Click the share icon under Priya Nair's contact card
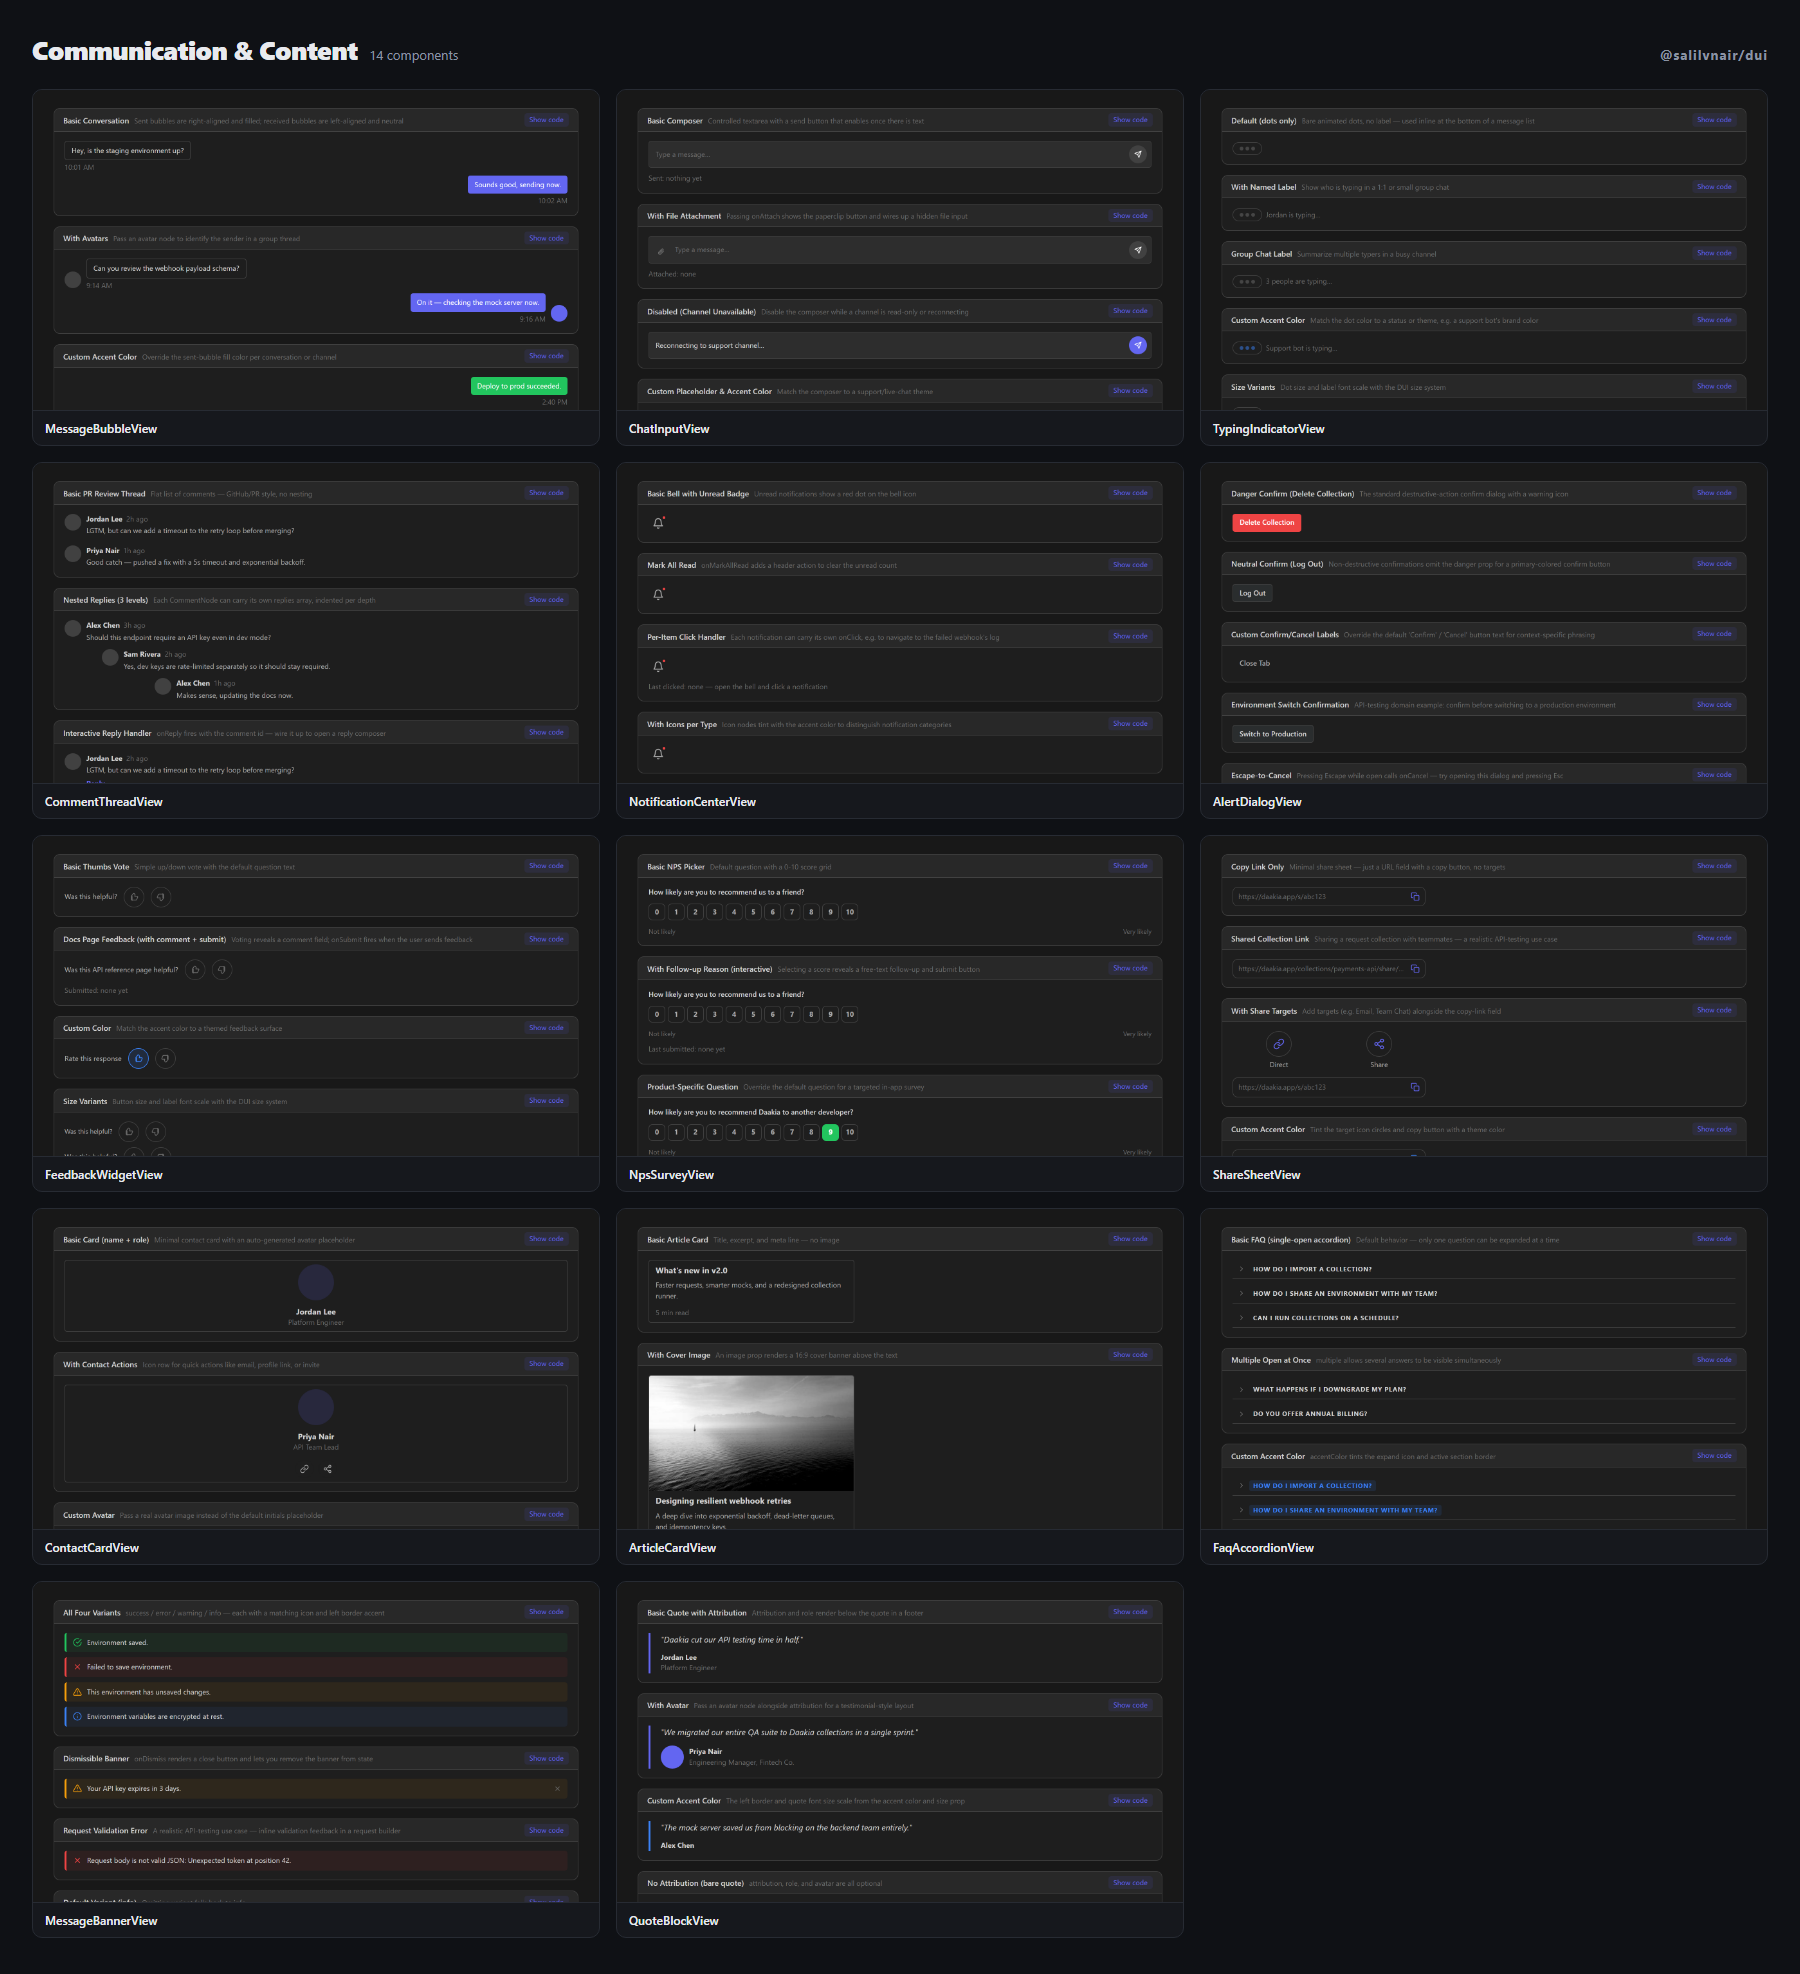Image resolution: width=1800 pixels, height=1974 pixels. click(328, 1469)
